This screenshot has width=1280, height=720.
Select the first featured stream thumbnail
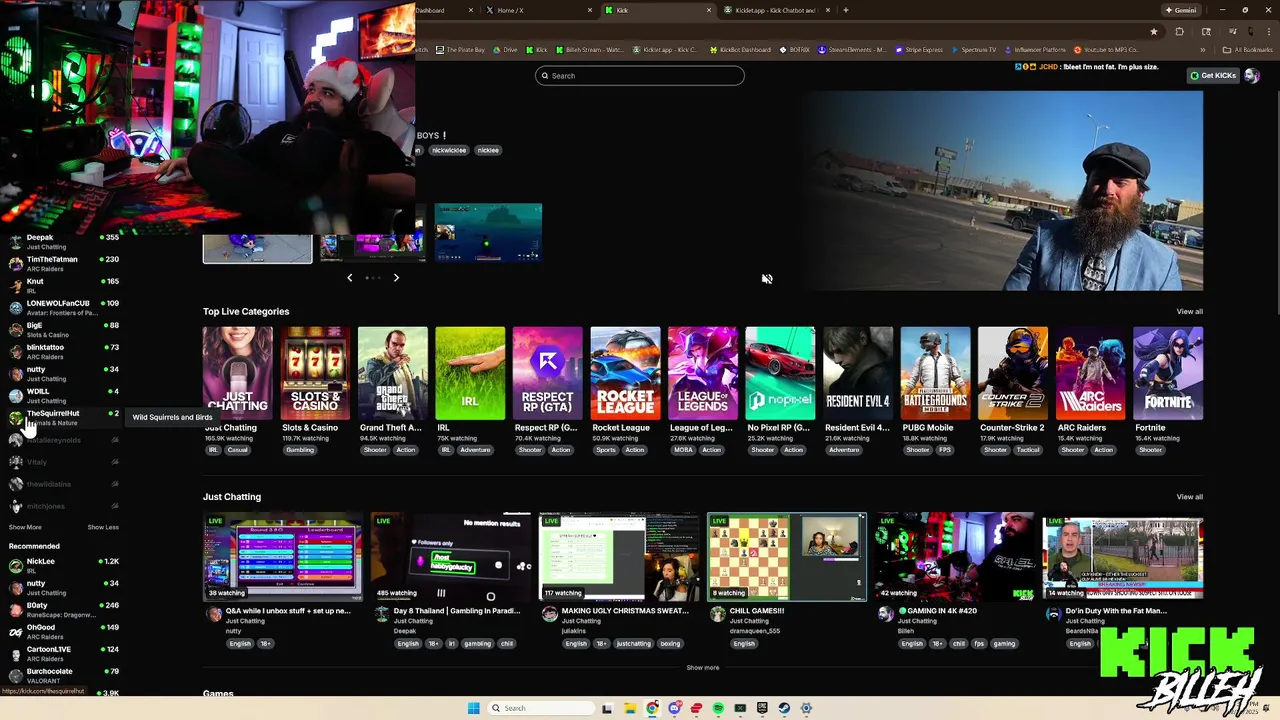coord(258,249)
